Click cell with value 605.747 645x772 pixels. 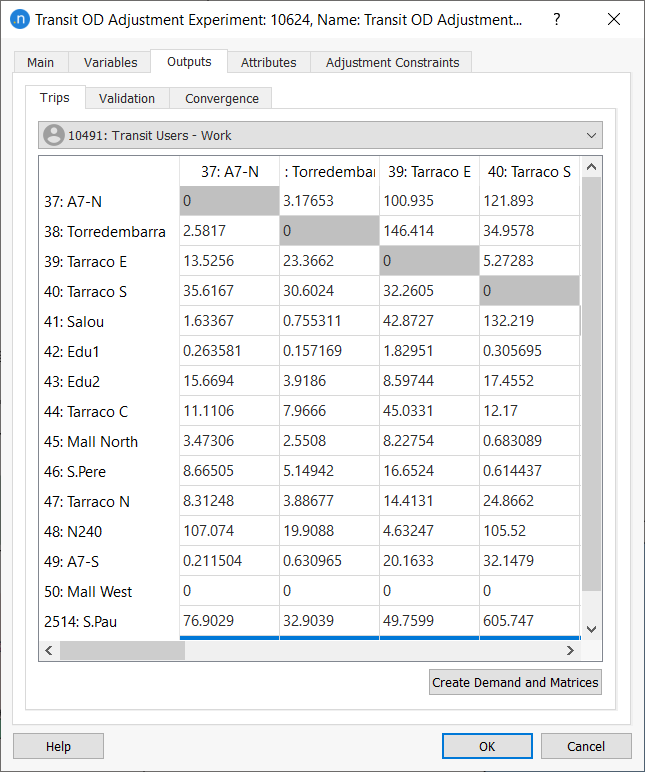click(x=529, y=621)
